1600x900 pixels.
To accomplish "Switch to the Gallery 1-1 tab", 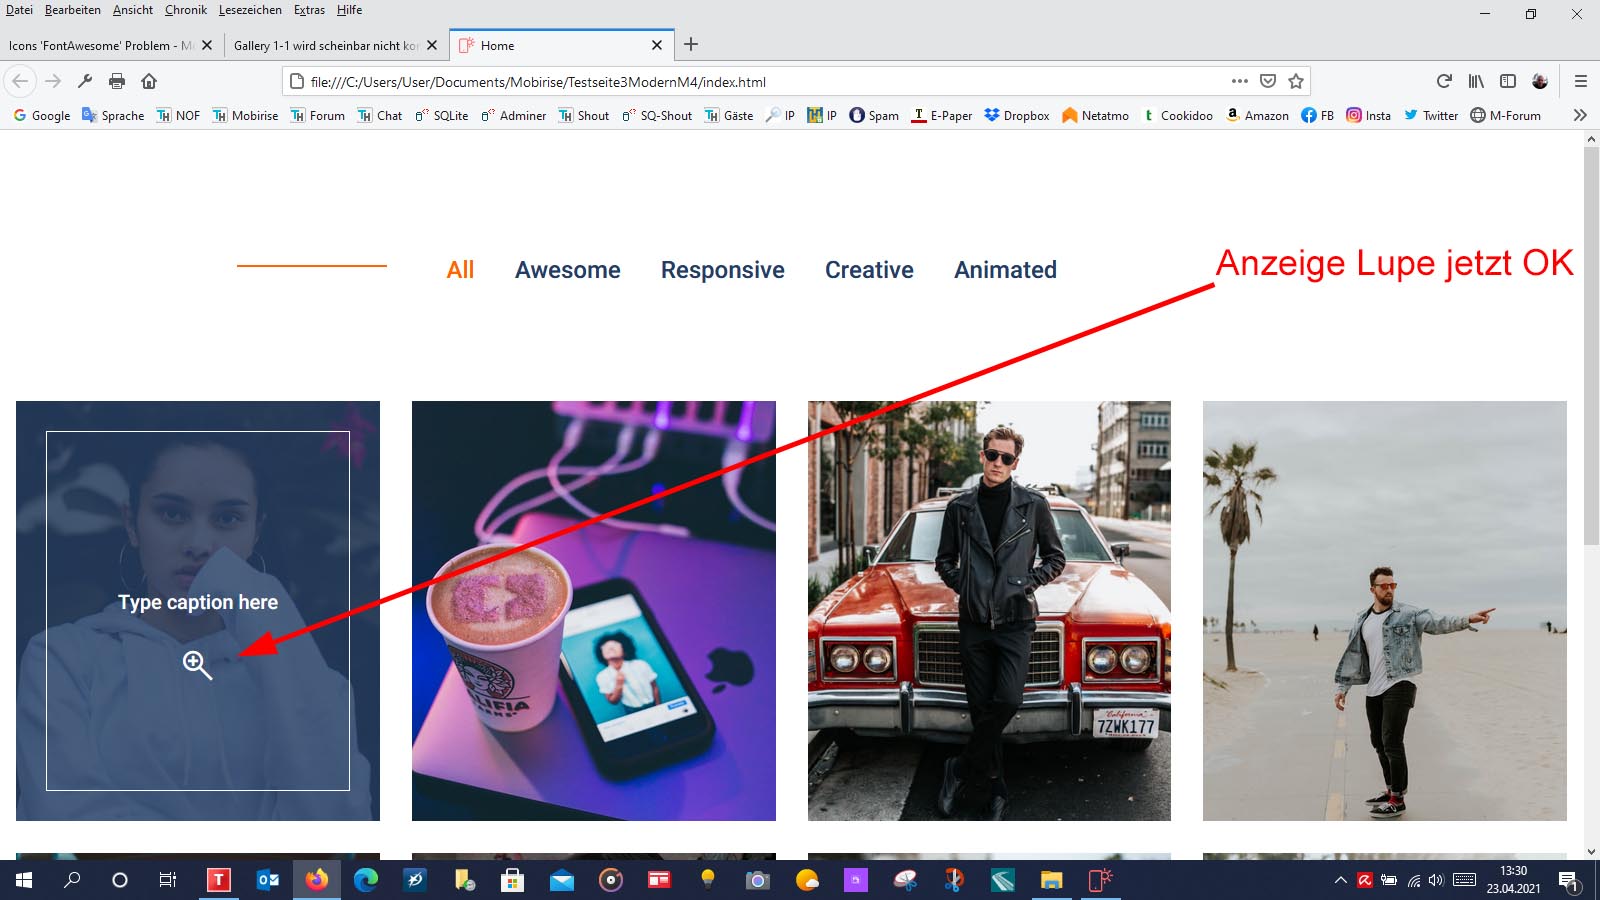I will click(325, 45).
